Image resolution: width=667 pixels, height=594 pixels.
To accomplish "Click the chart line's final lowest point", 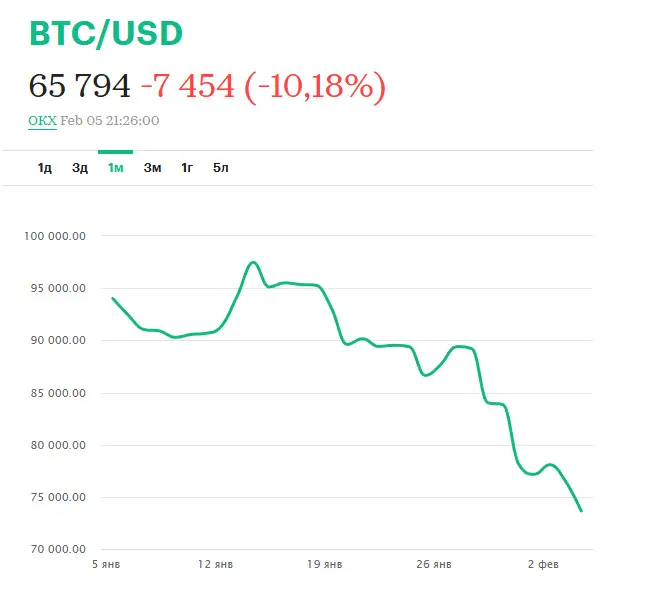I will [x=581, y=511].
